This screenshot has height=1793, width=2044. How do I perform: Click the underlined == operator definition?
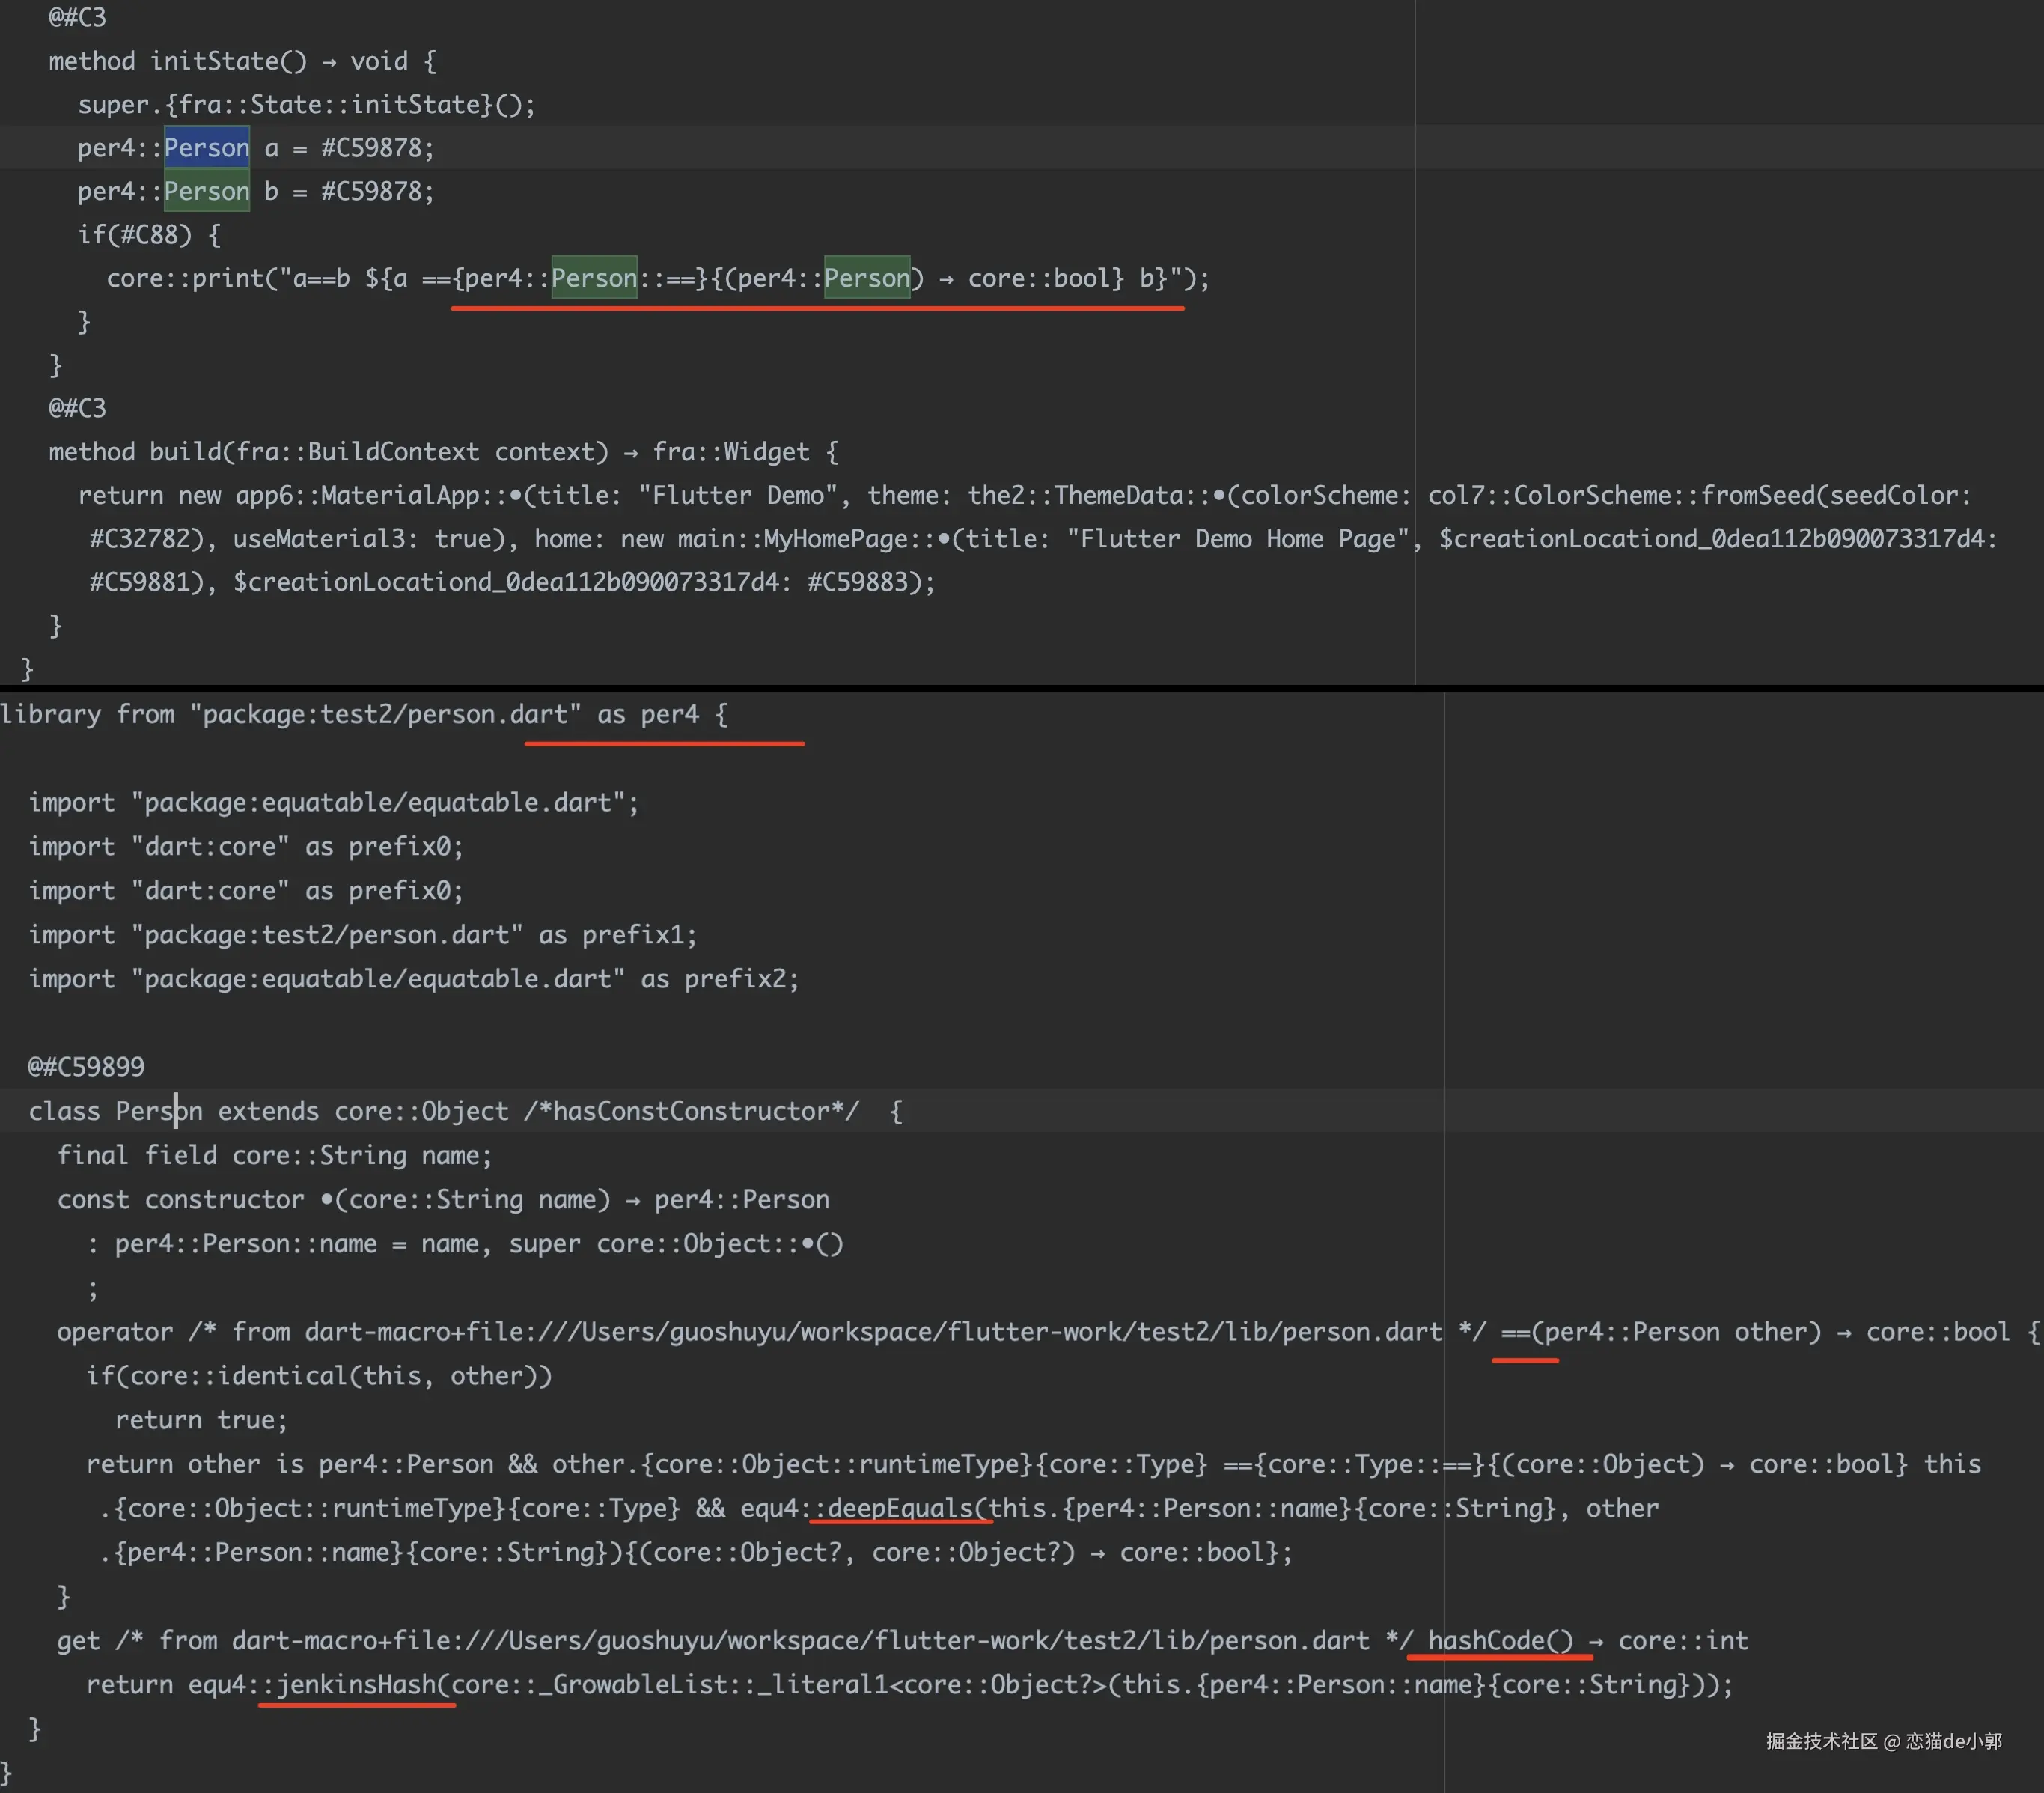pyautogui.click(x=1515, y=1332)
